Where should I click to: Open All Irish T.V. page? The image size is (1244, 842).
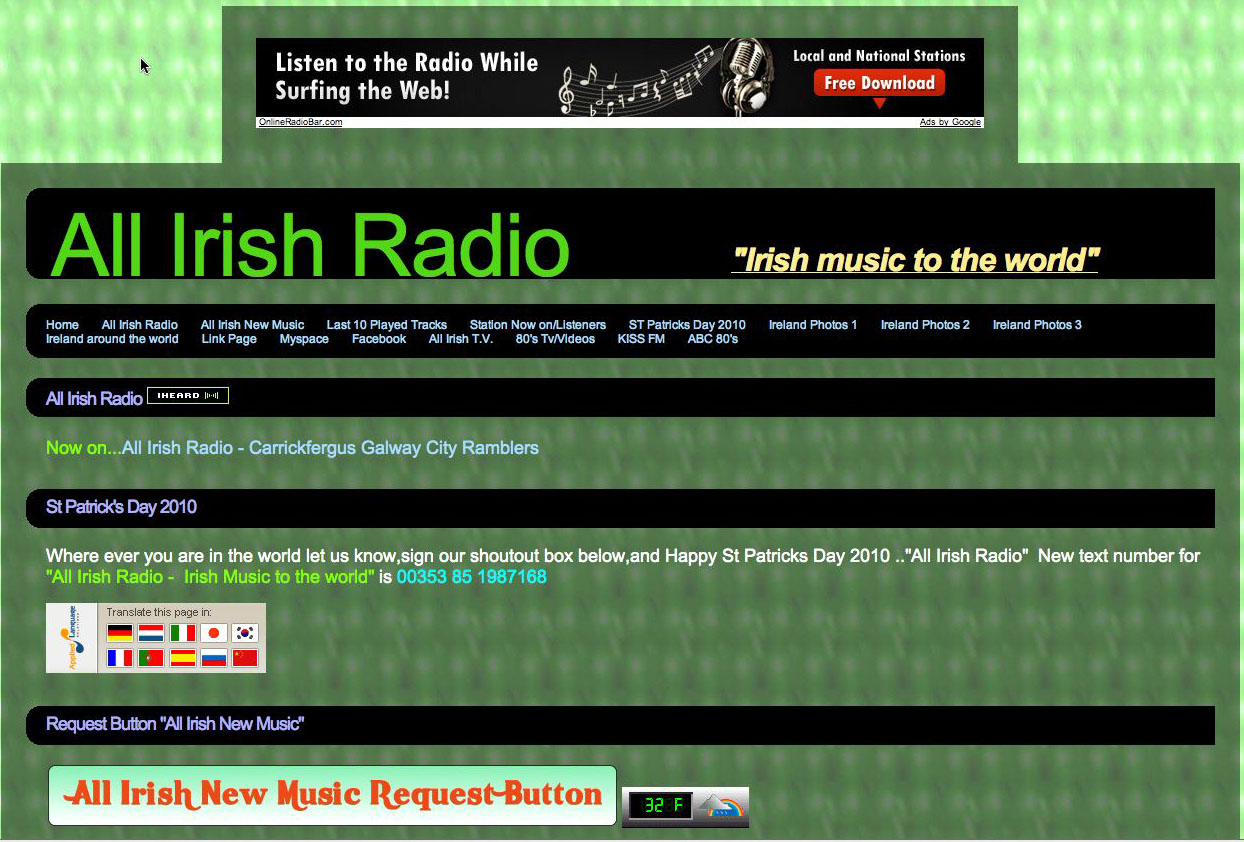point(461,339)
